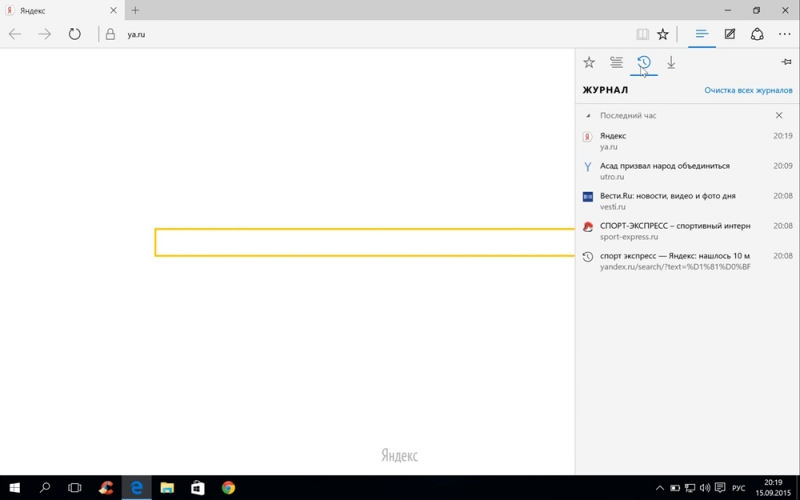Image resolution: width=800 pixels, height=500 pixels.
Task: Open 'Вести.Ru: новости, видео' history entry
Action: [687, 201]
